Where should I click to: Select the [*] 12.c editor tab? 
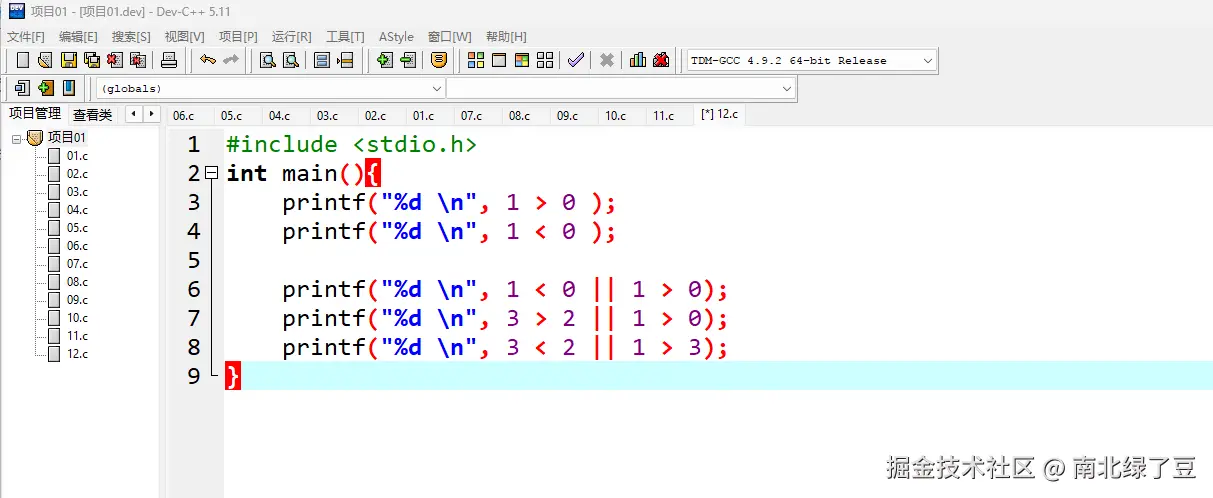point(720,115)
